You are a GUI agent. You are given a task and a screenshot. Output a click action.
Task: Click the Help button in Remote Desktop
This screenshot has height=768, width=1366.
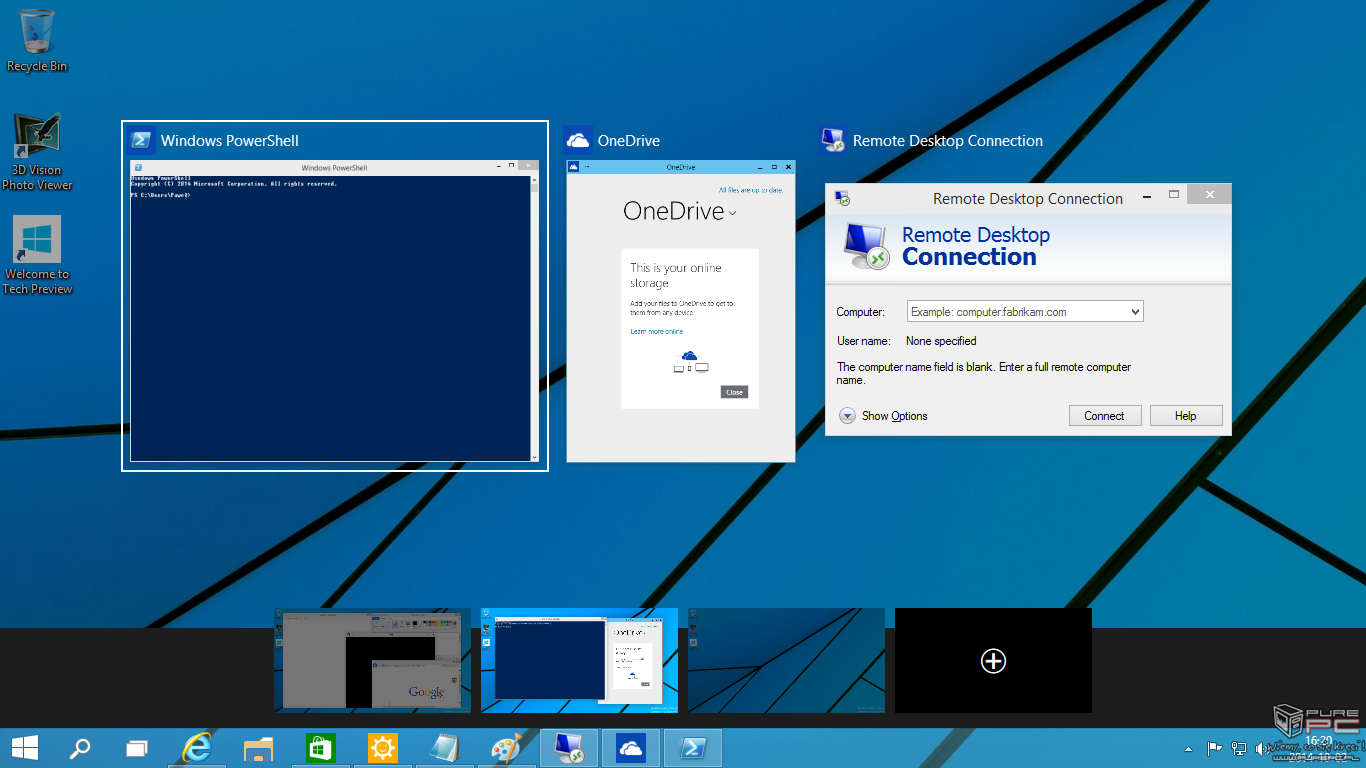pos(1185,416)
